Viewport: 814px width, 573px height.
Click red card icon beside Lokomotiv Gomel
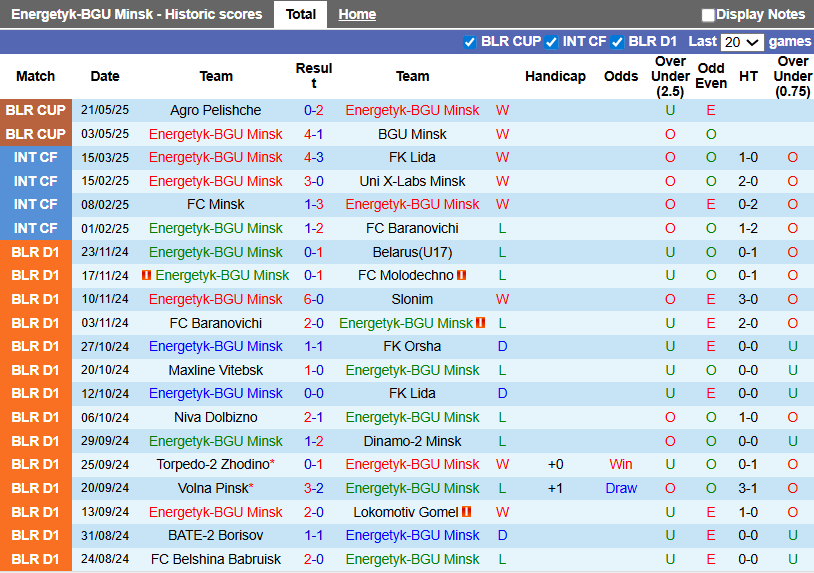pyautogui.click(x=467, y=512)
